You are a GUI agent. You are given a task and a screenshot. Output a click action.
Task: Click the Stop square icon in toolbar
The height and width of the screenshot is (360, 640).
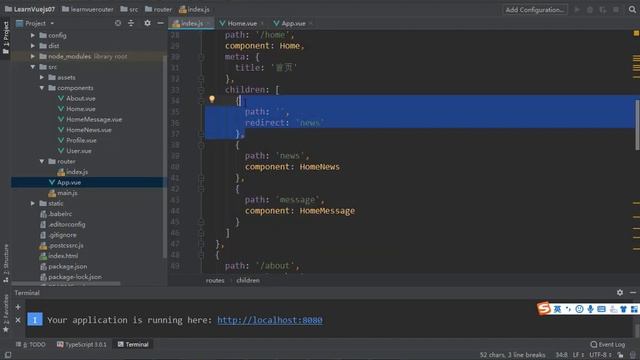click(616, 9)
